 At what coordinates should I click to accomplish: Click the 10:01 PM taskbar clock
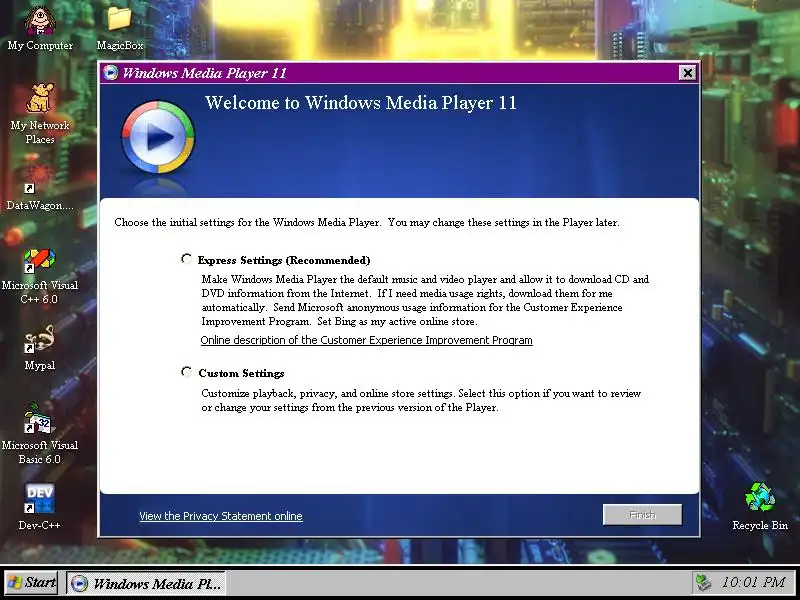[753, 582]
